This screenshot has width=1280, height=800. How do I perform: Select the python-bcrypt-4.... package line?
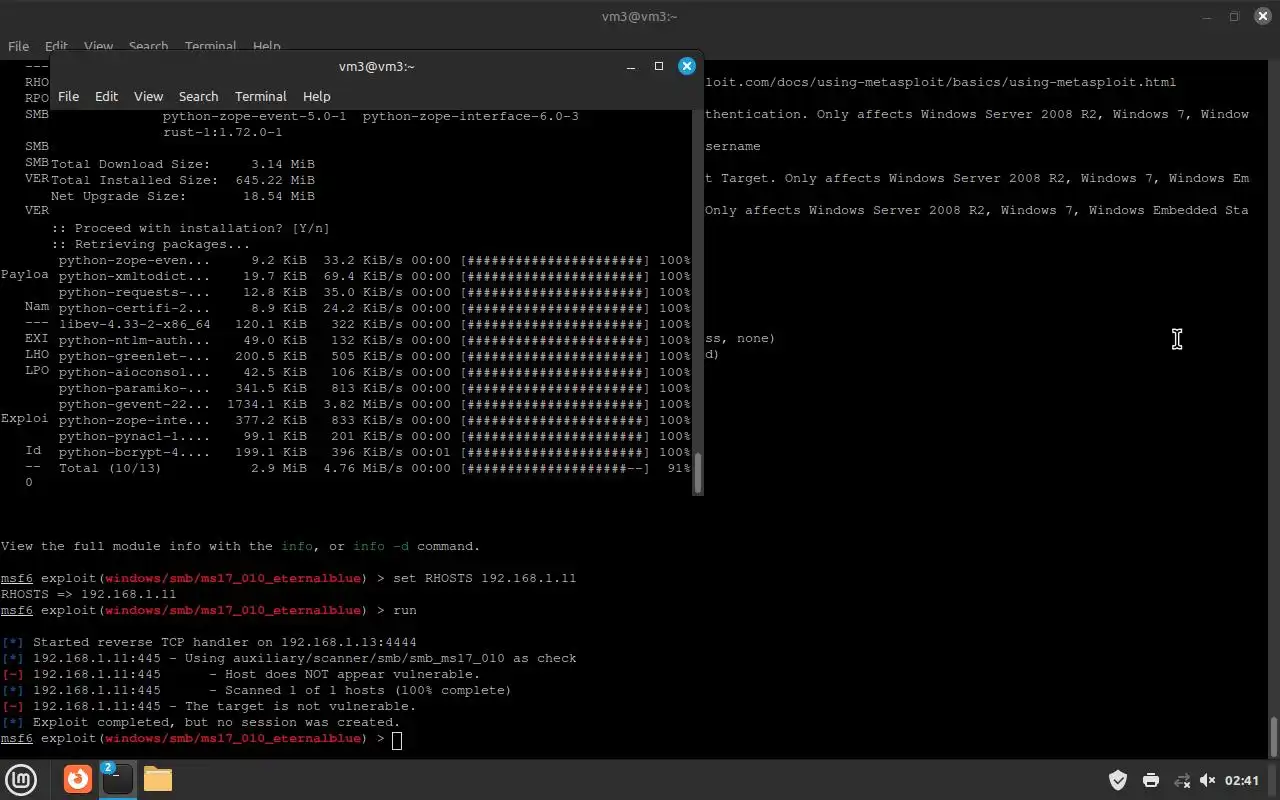(x=374, y=452)
